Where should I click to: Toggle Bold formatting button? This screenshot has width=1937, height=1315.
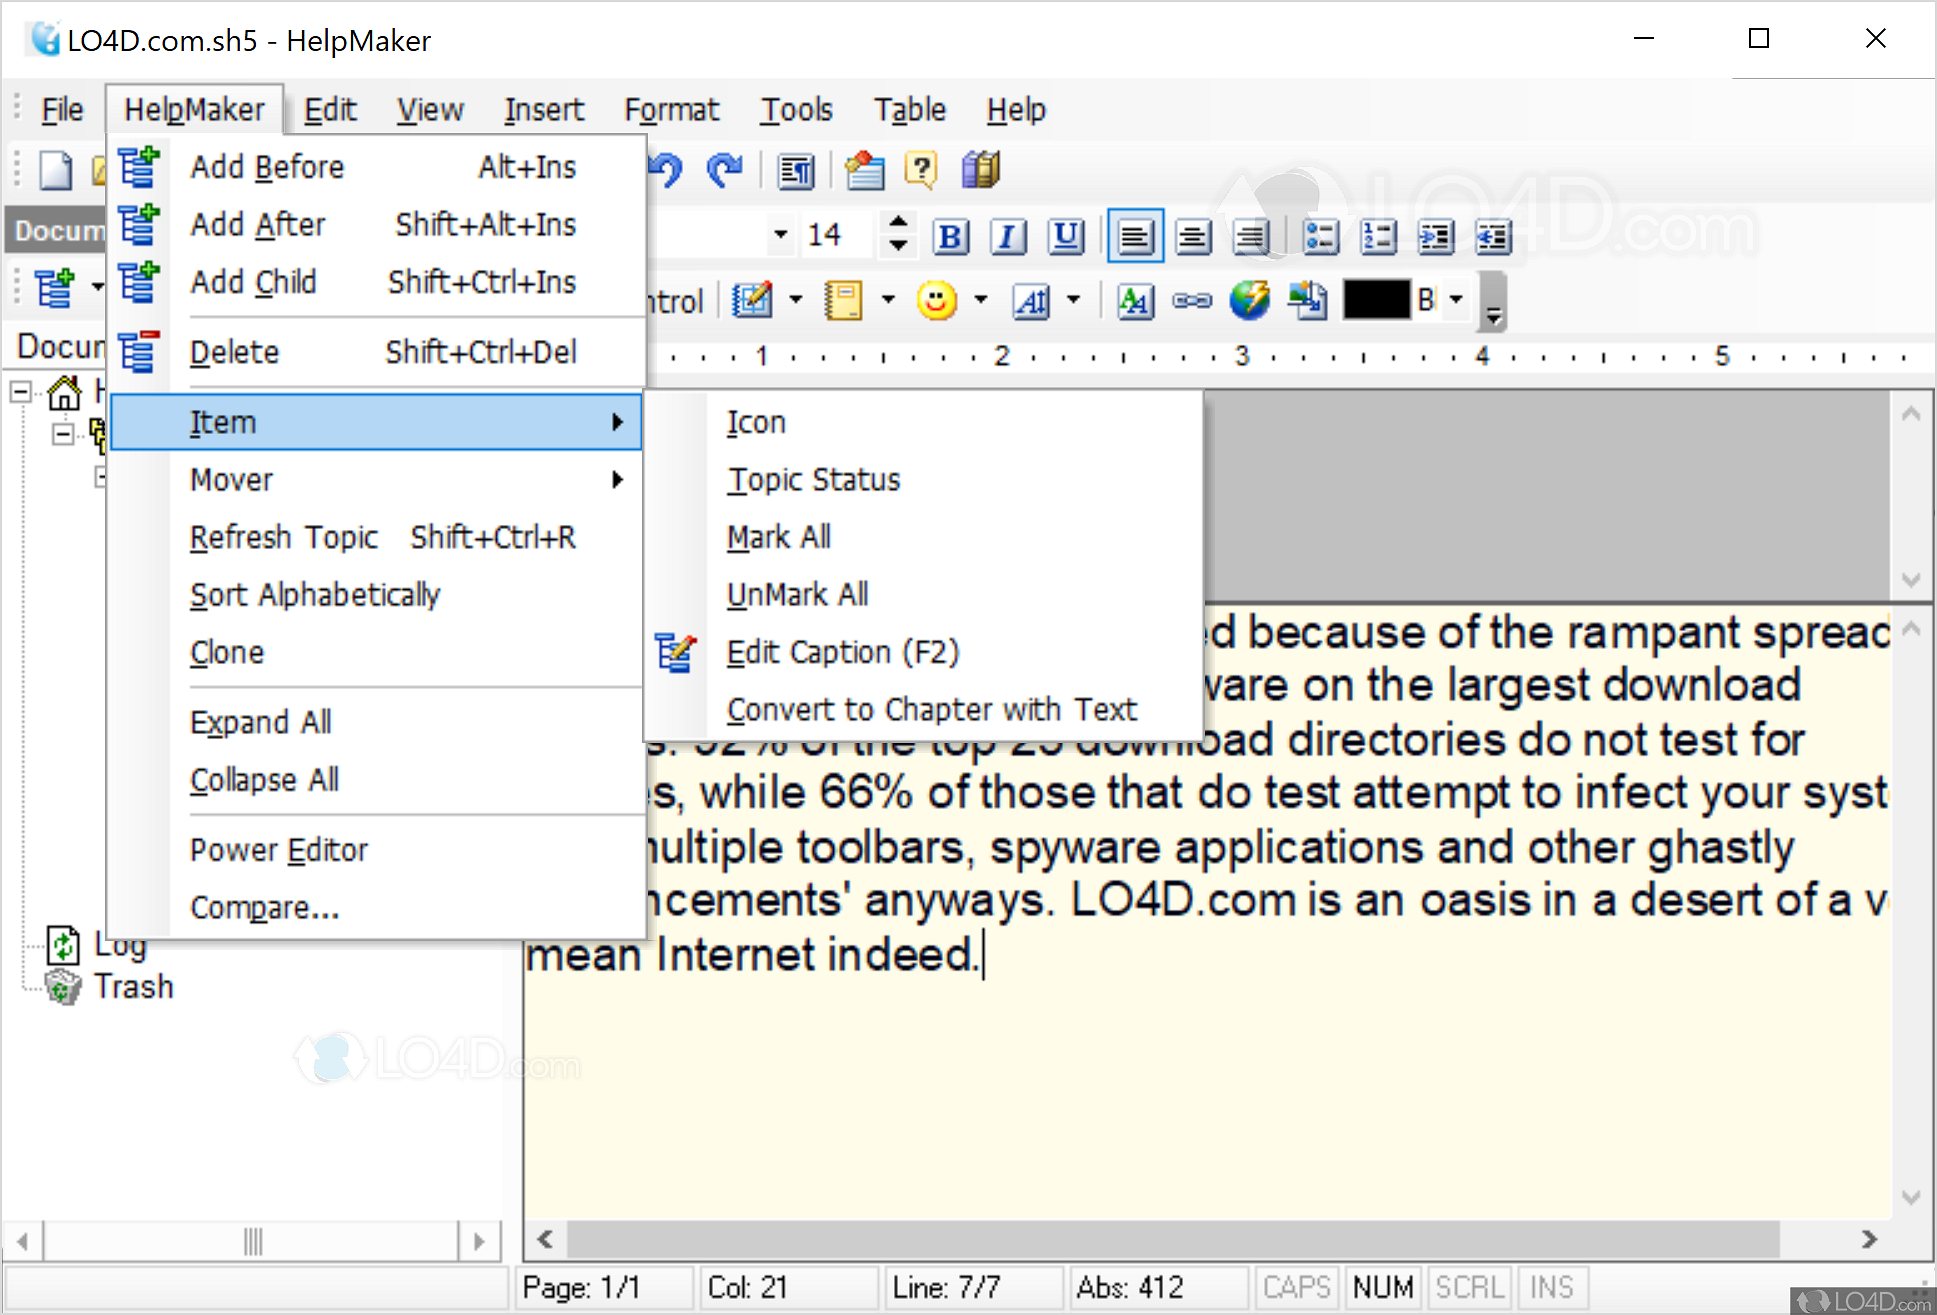tap(950, 237)
